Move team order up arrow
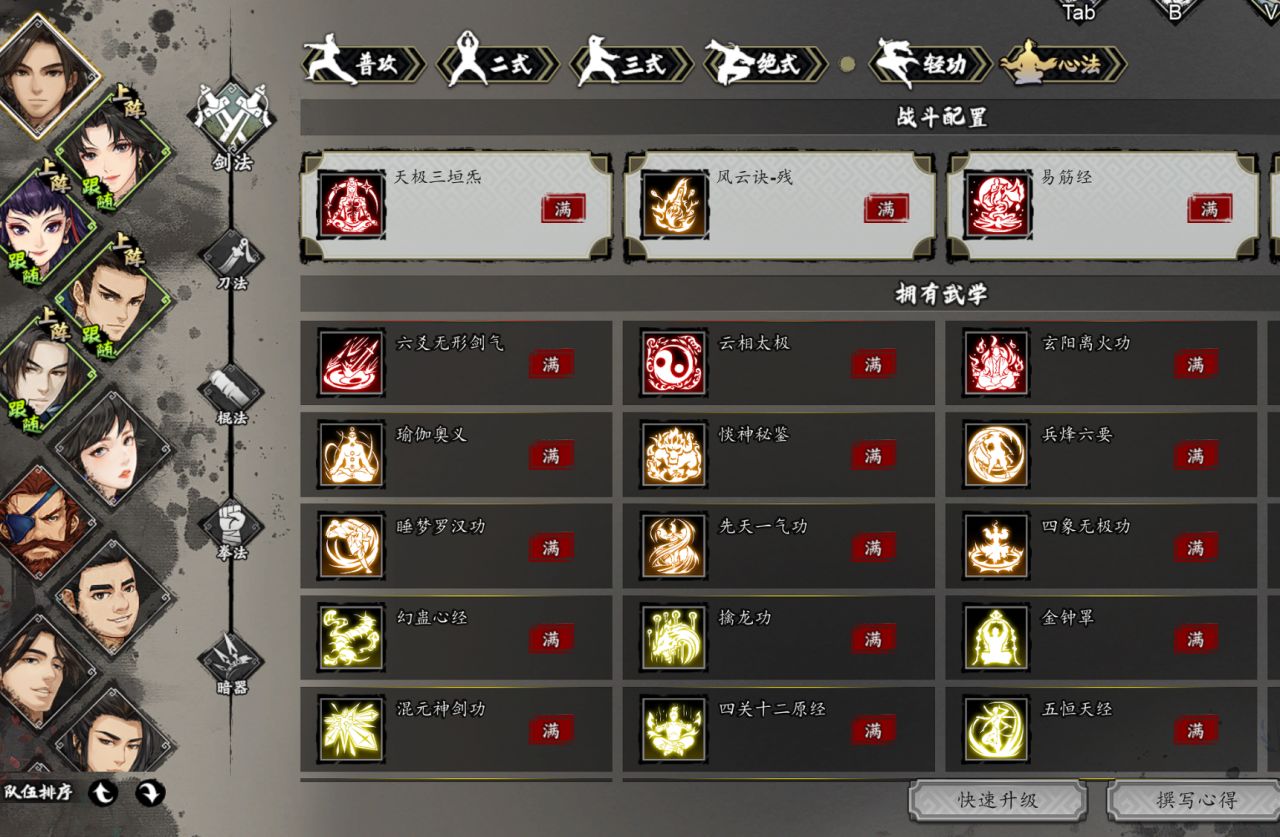 (x=103, y=793)
